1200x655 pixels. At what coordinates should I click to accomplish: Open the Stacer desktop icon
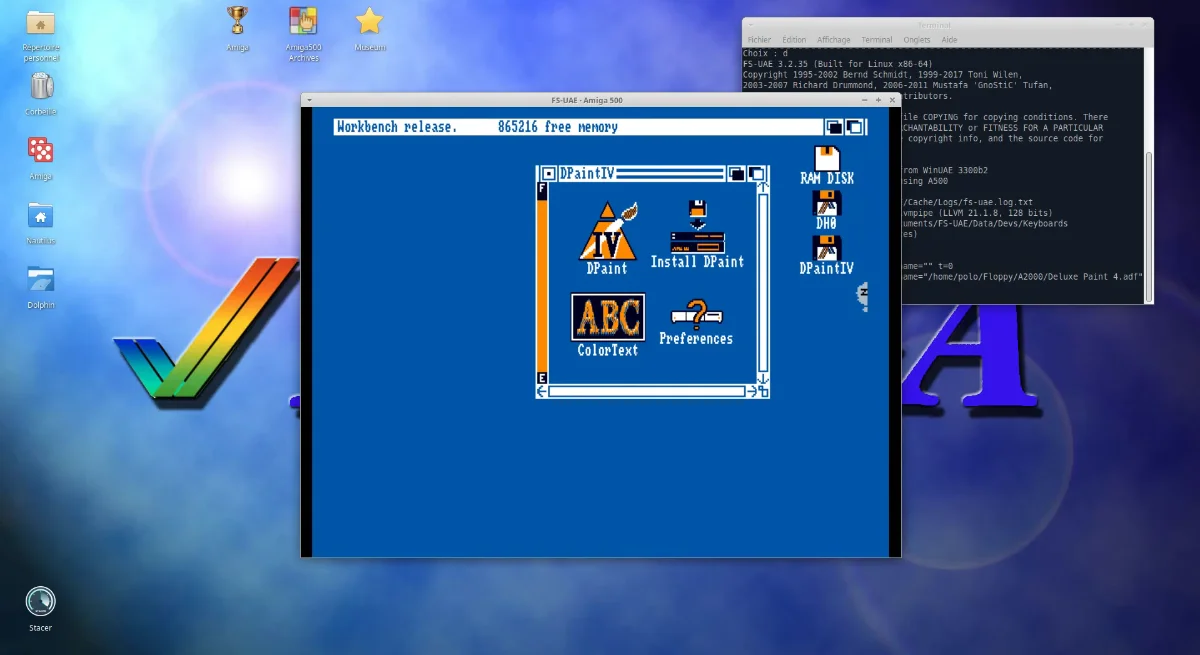point(40,608)
